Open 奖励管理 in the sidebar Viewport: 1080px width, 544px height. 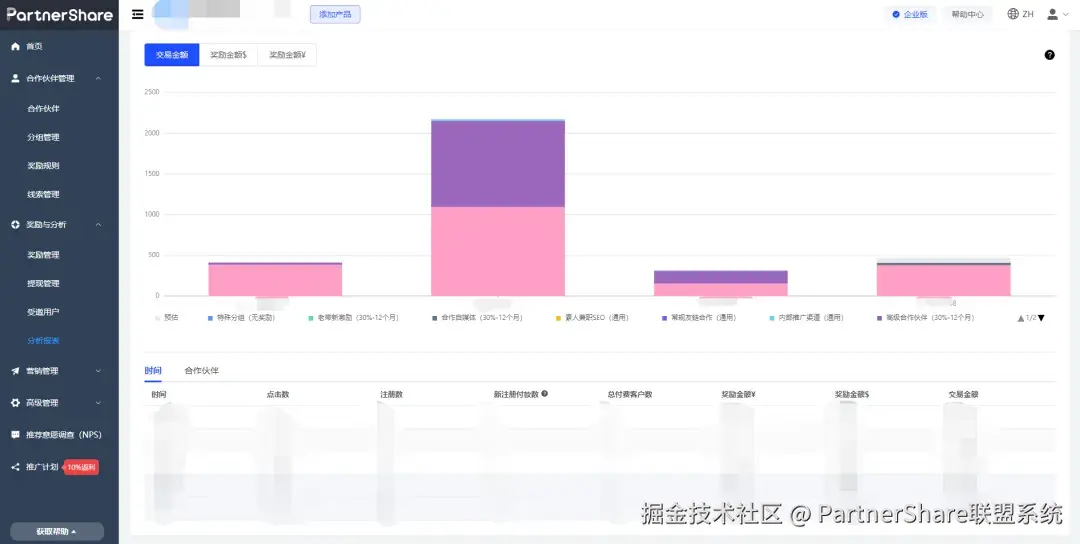(43, 255)
